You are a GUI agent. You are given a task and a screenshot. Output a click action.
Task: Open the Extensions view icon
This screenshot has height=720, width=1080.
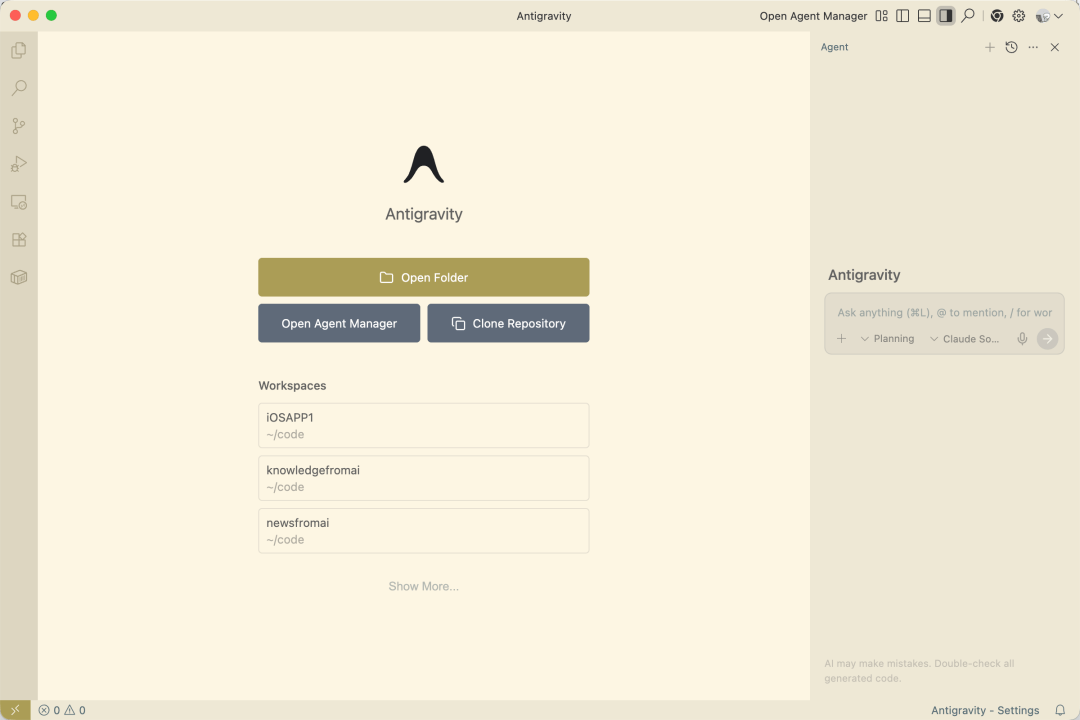(x=18, y=240)
